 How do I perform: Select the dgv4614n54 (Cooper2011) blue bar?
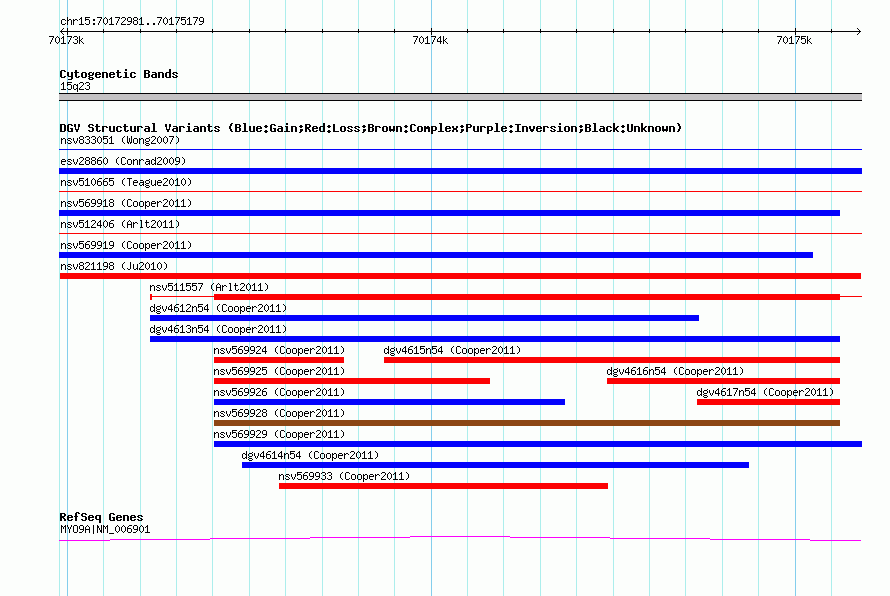[496, 465]
